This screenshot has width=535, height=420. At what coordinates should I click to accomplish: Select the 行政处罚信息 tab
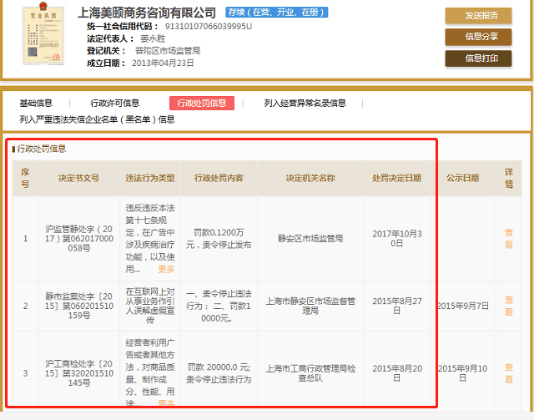[x=202, y=103]
